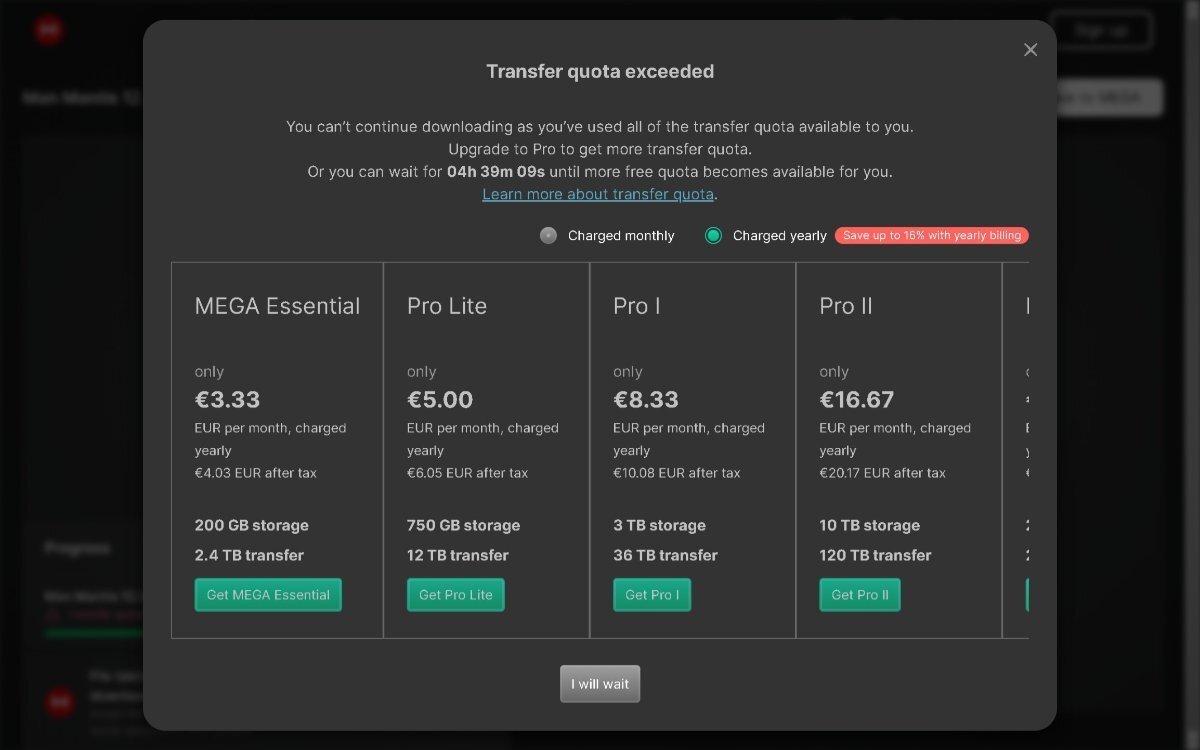
Task: Open the Learn more about transfer quota link
Action: coord(598,194)
